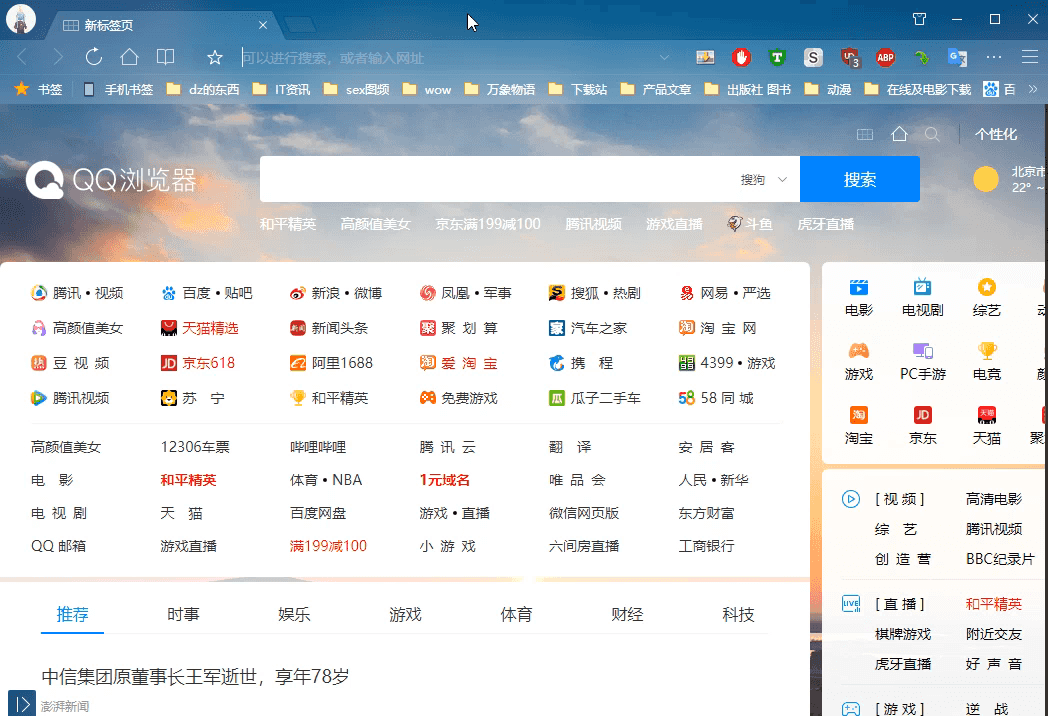Switch to the 推荐 news tab
Viewport: 1048px width, 716px height.
pyautogui.click(x=72, y=614)
